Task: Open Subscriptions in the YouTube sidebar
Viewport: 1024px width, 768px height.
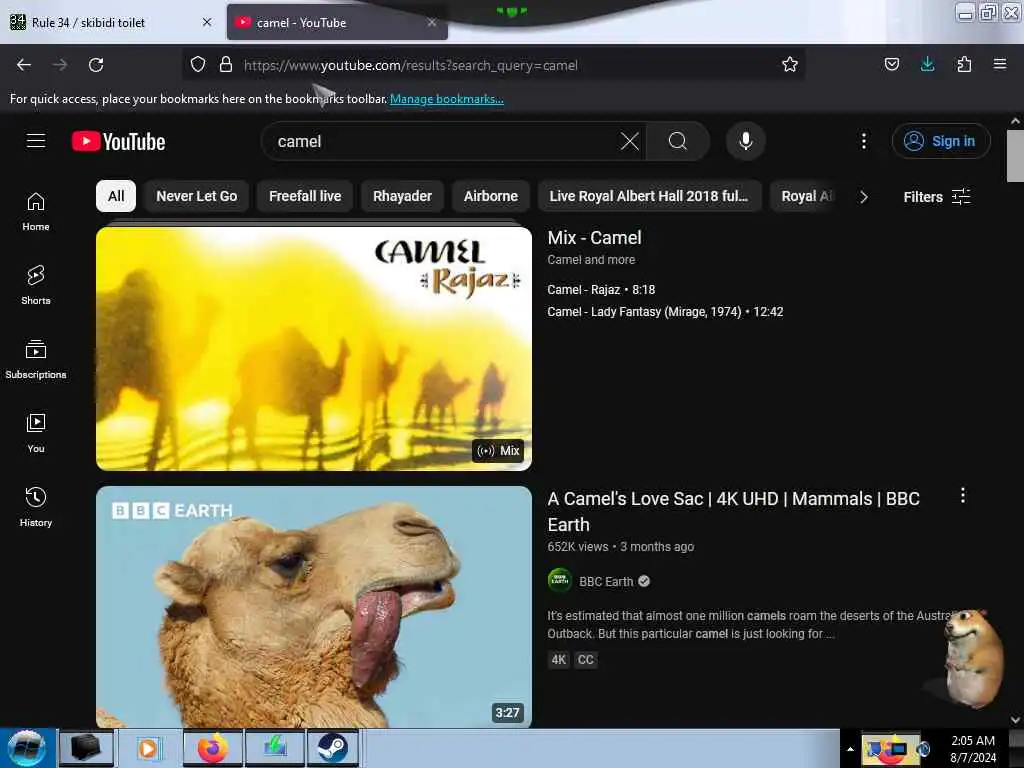Action: pos(36,359)
